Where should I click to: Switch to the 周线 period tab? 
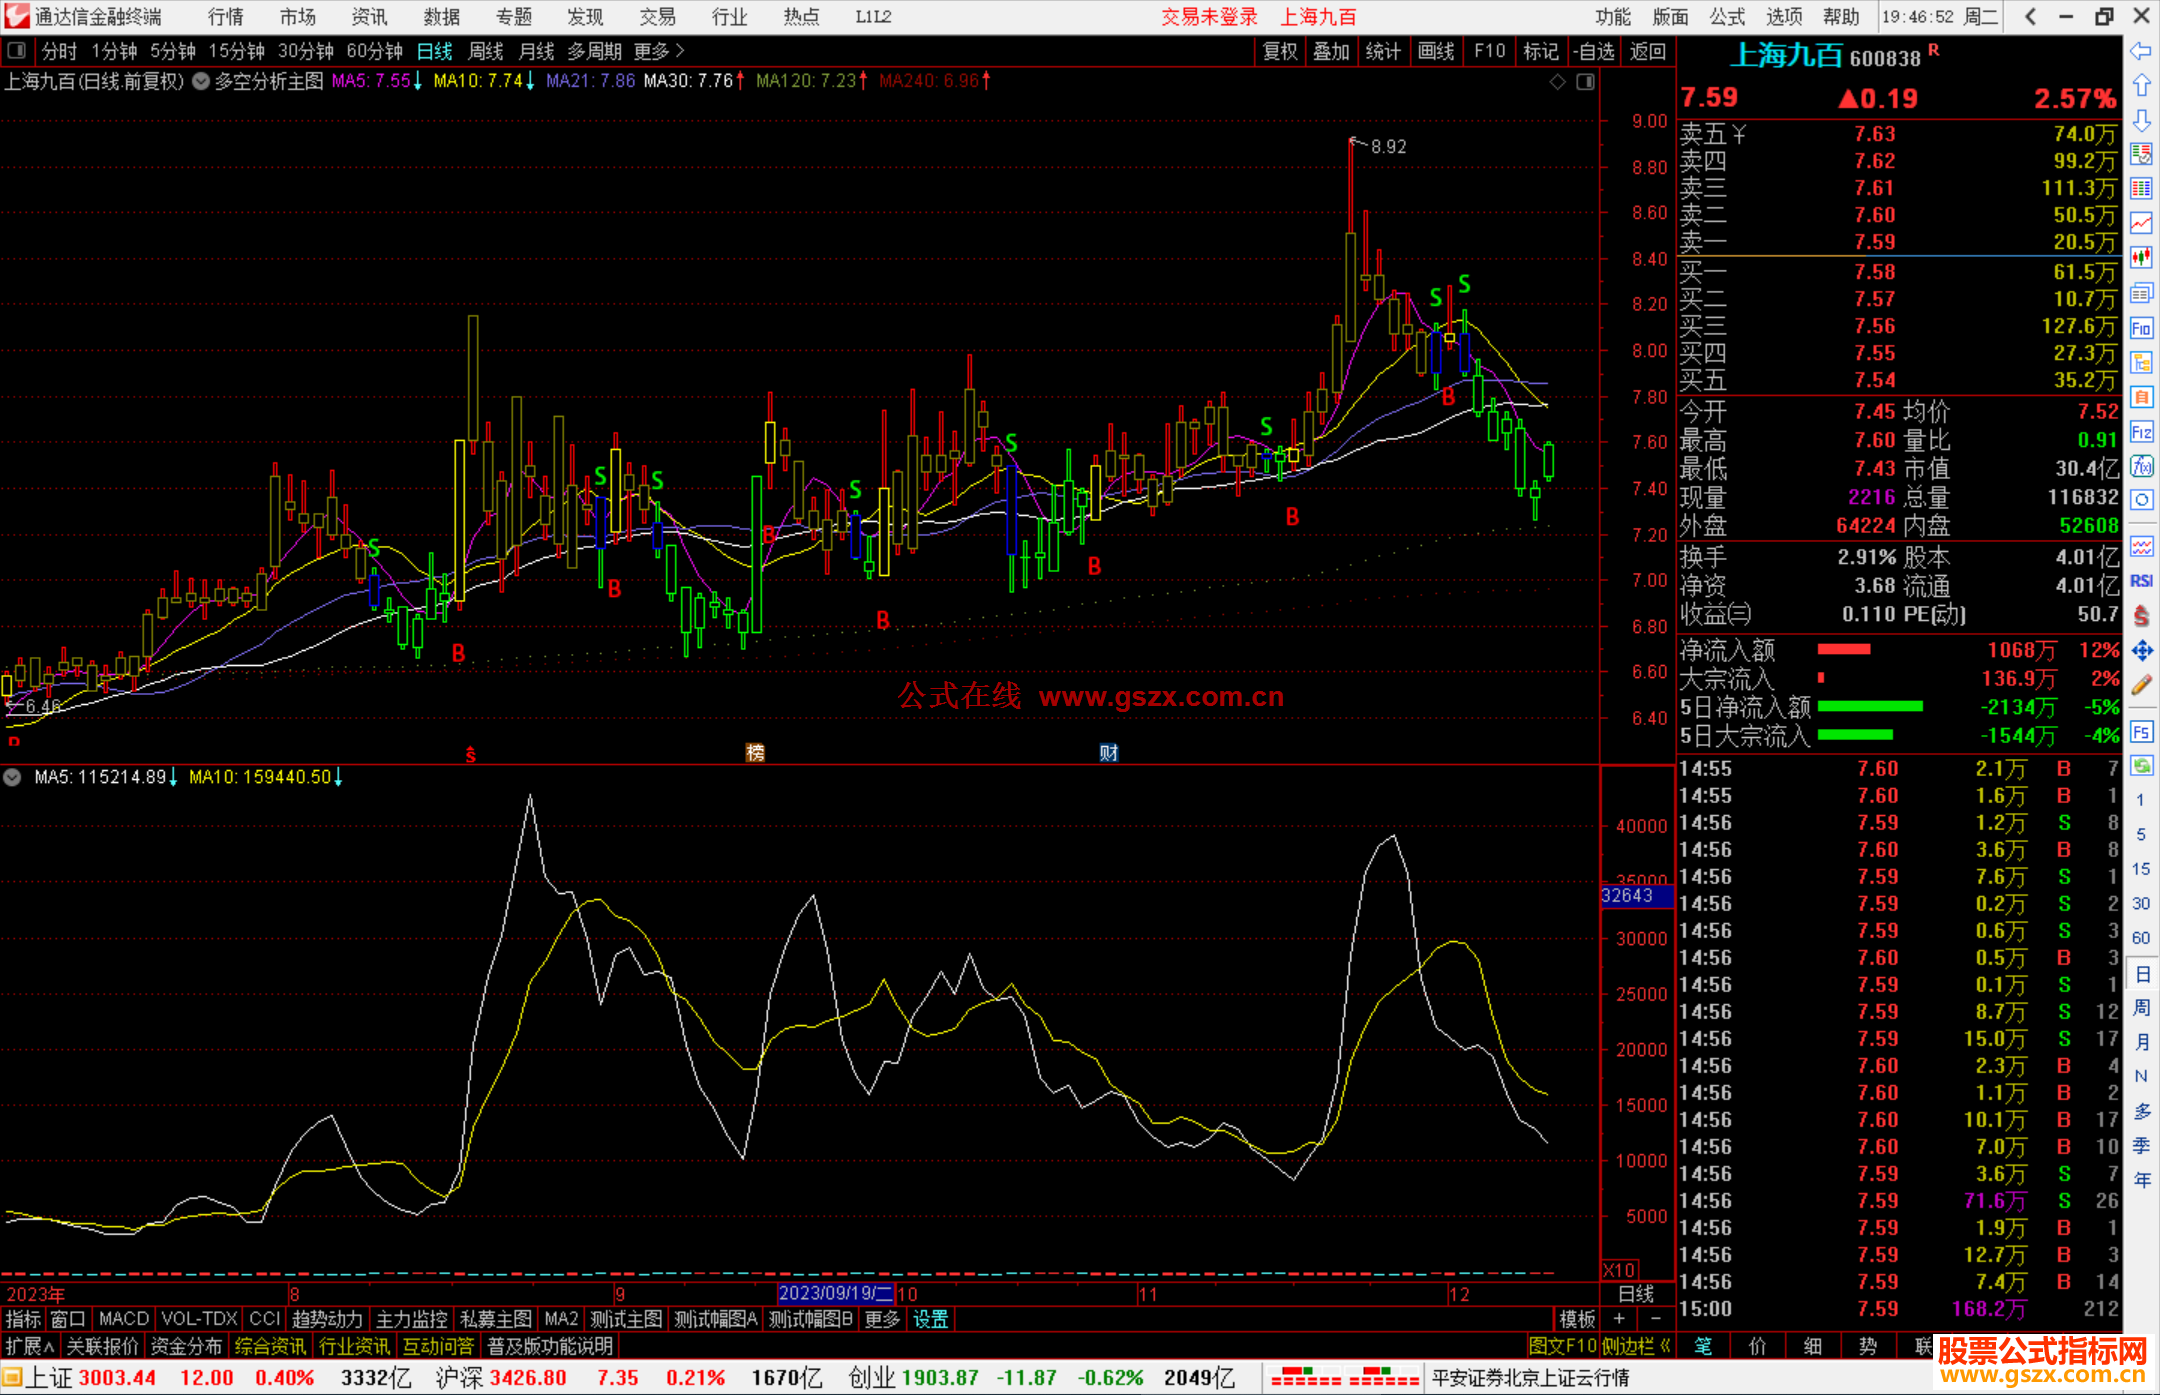click(x=486, y=51)
